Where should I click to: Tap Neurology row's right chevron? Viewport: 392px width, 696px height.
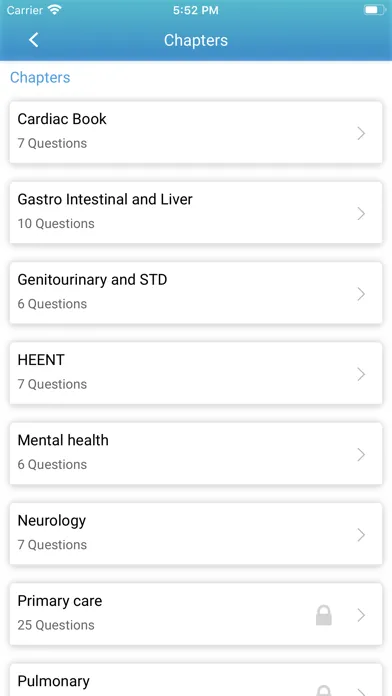pos(361,535)
